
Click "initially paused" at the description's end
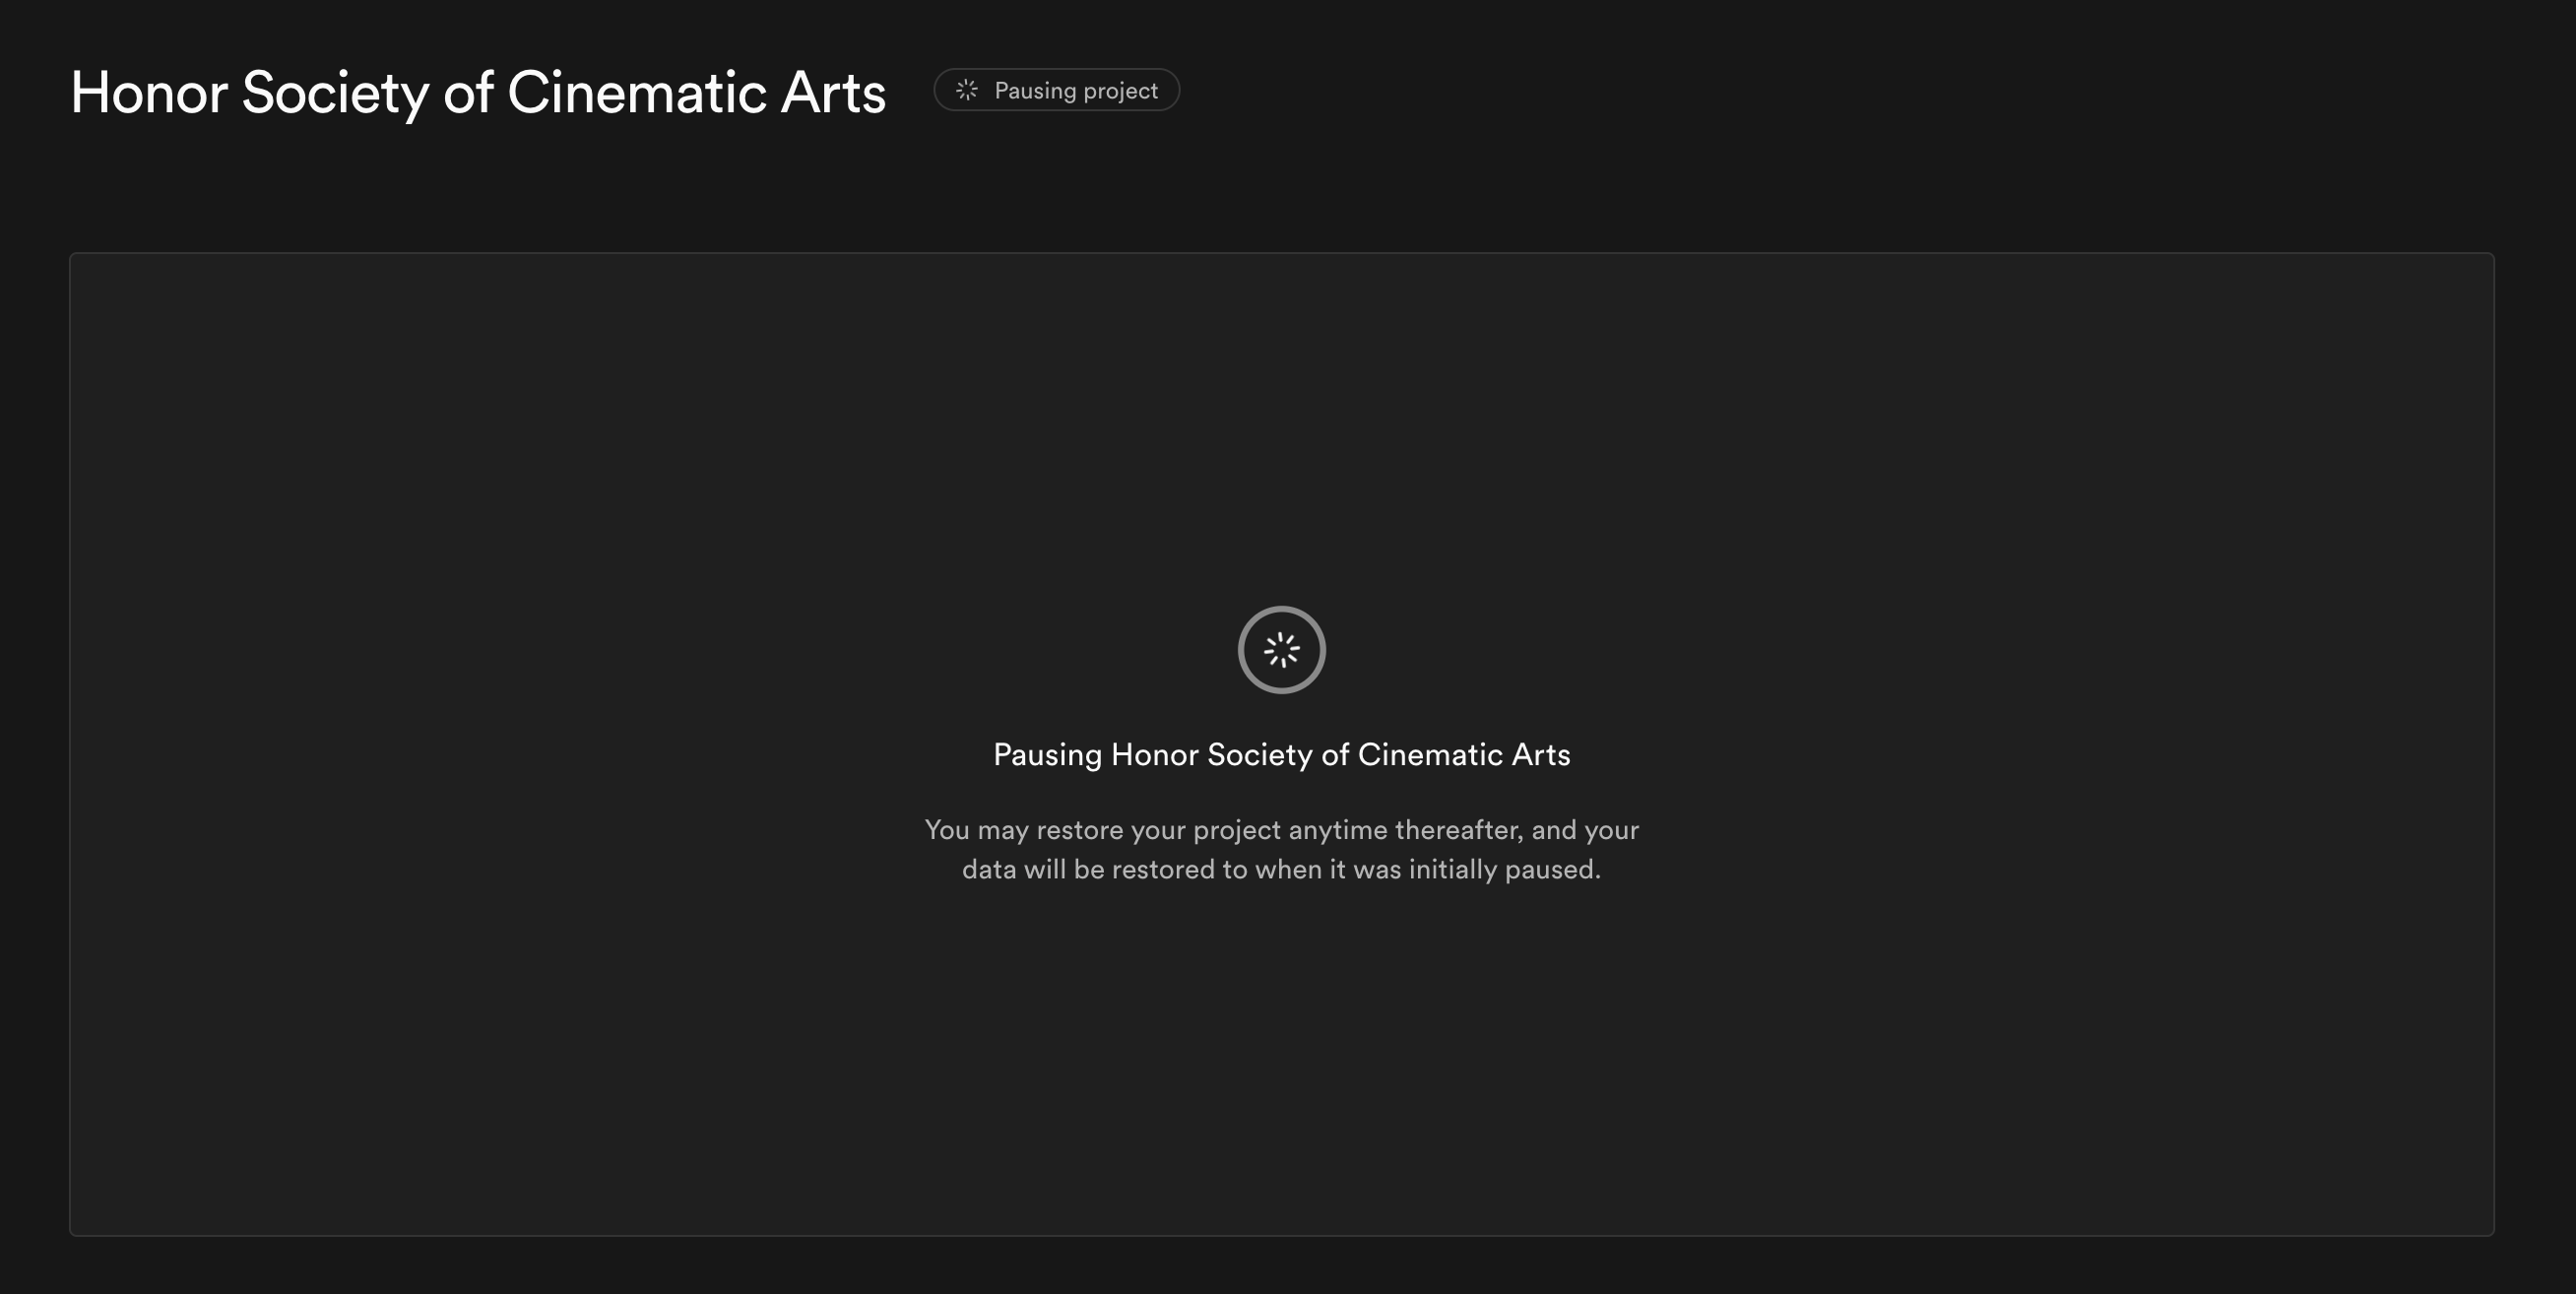coord(1504,869)
